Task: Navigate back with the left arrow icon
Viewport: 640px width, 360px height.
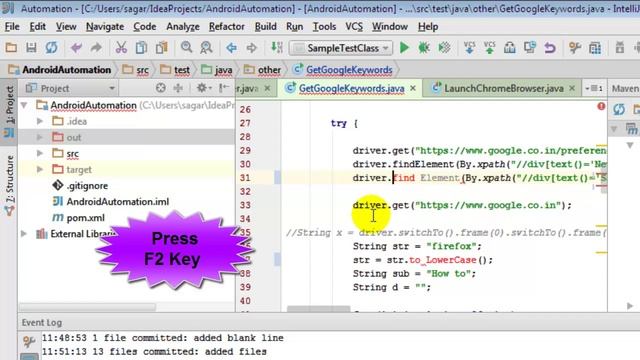Action: (x=231, y=48)
